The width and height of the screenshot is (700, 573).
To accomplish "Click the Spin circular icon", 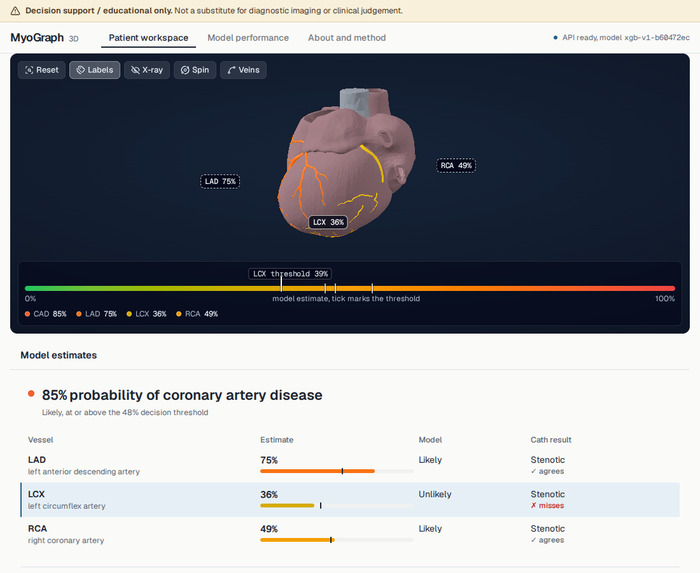I will (185, 70).
